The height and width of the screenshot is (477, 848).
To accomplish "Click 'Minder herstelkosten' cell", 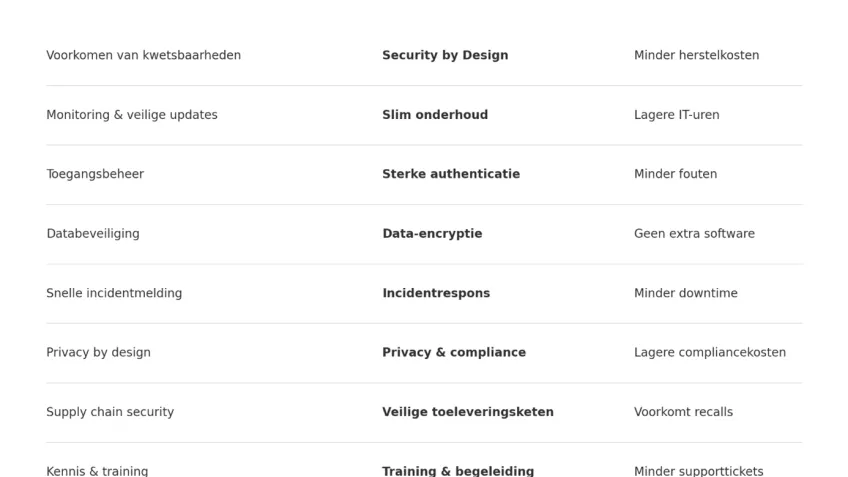I will (696, 55).
